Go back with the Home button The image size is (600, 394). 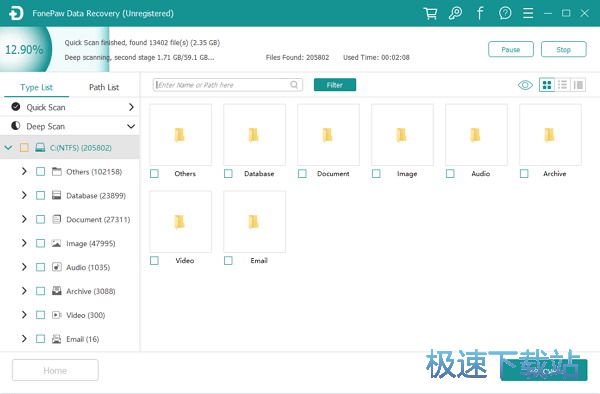pyautogui.click(x=55, y=370)
